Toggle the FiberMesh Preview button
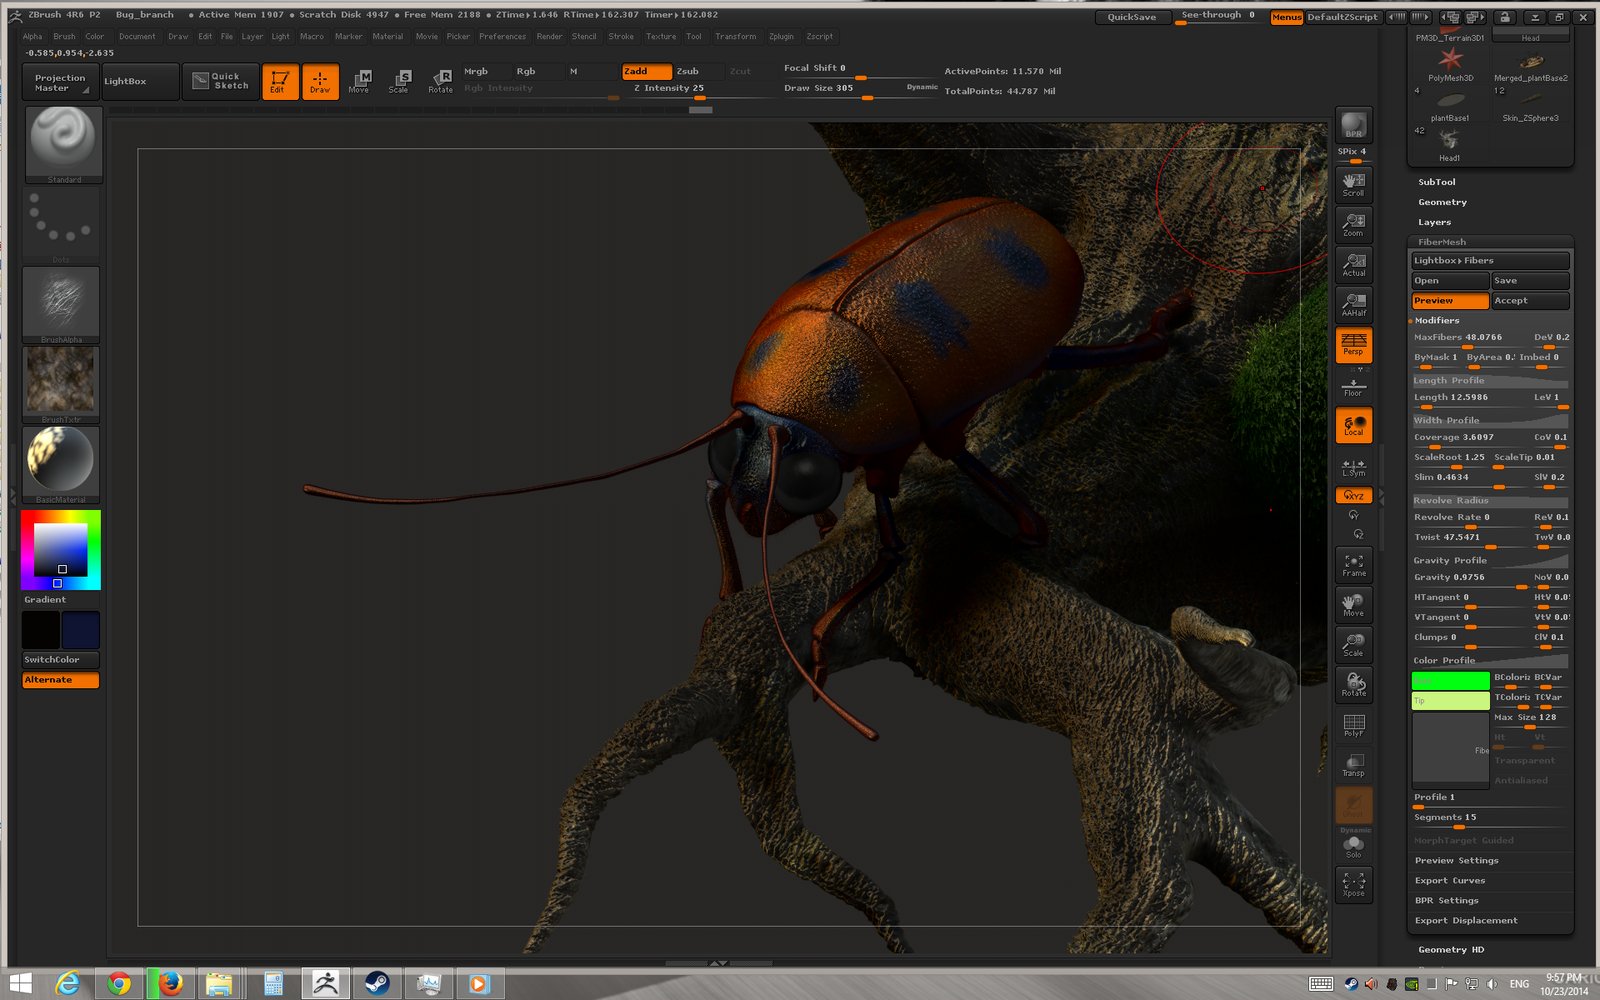The width and height of the screenshot is (1600, 1000). 1450,301
